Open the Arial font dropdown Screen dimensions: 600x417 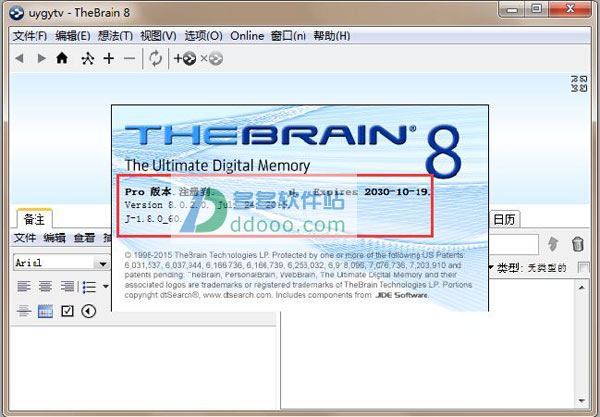[x=62, y=263]
